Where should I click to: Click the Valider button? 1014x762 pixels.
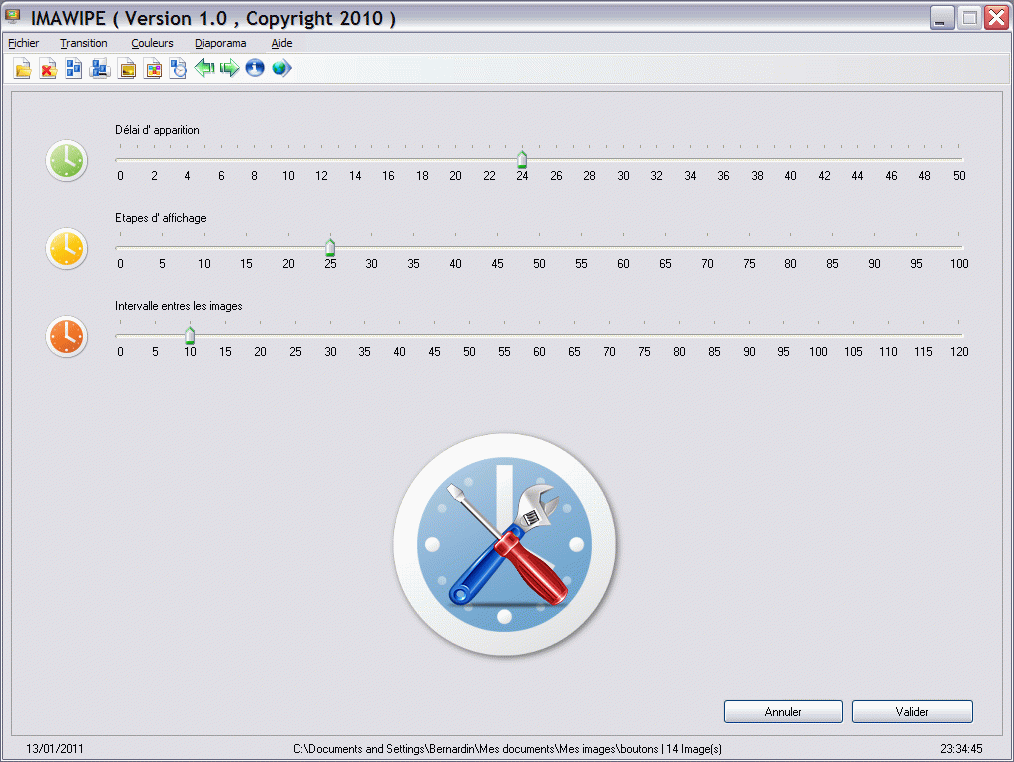coord(912,712)
